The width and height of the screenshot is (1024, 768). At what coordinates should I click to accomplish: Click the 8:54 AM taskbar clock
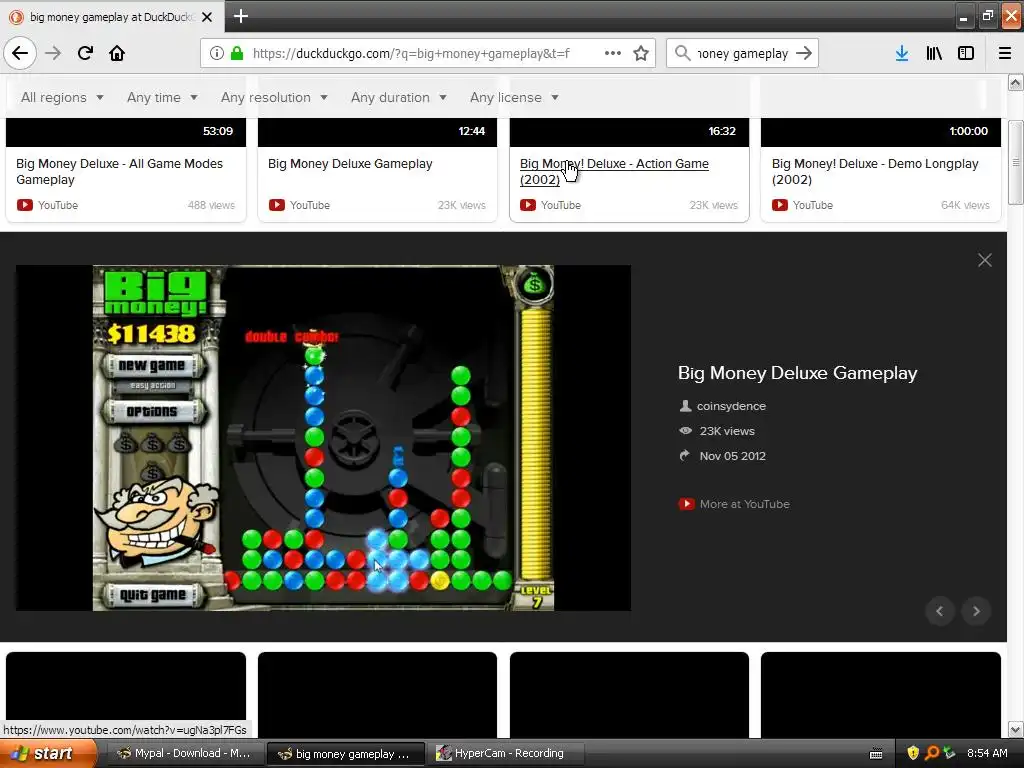click(987, 753)
